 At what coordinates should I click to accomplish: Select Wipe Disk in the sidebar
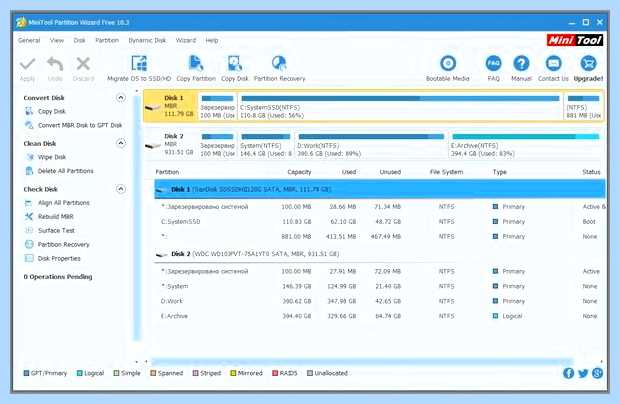(51, 157)
